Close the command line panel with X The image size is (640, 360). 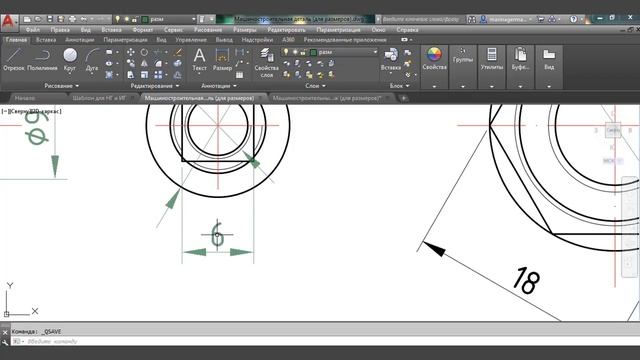(5, 332)
